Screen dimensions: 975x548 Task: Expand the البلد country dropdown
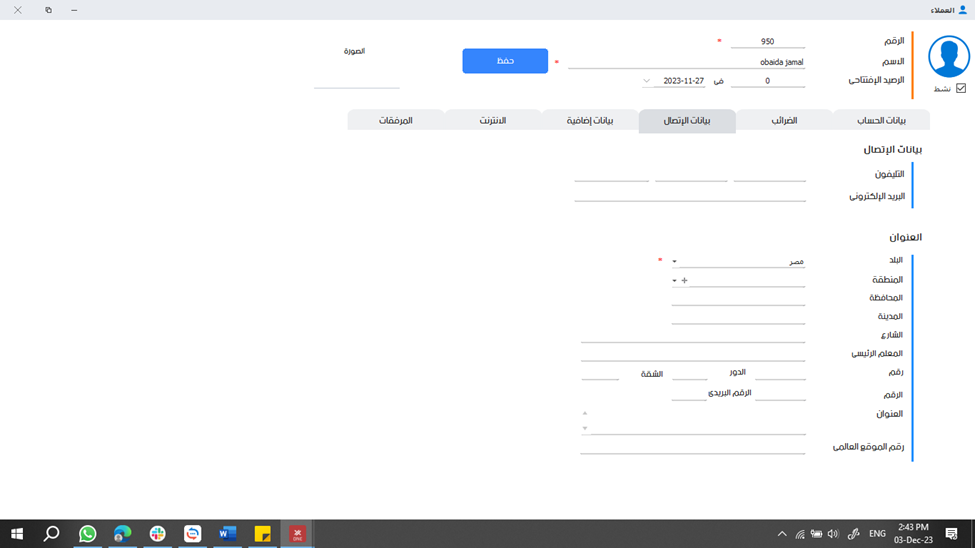674,262
